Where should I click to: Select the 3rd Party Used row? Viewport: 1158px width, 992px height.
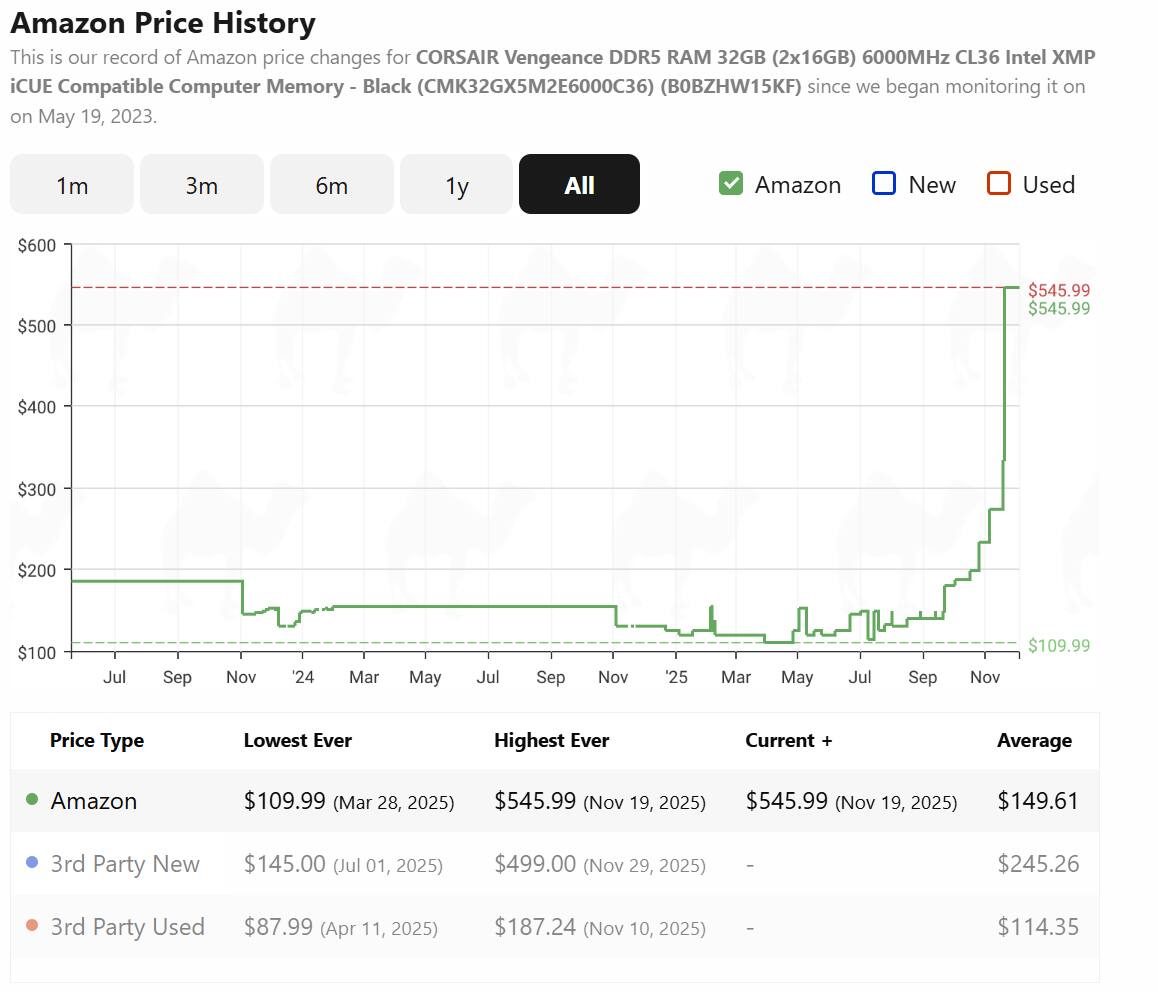555,926
